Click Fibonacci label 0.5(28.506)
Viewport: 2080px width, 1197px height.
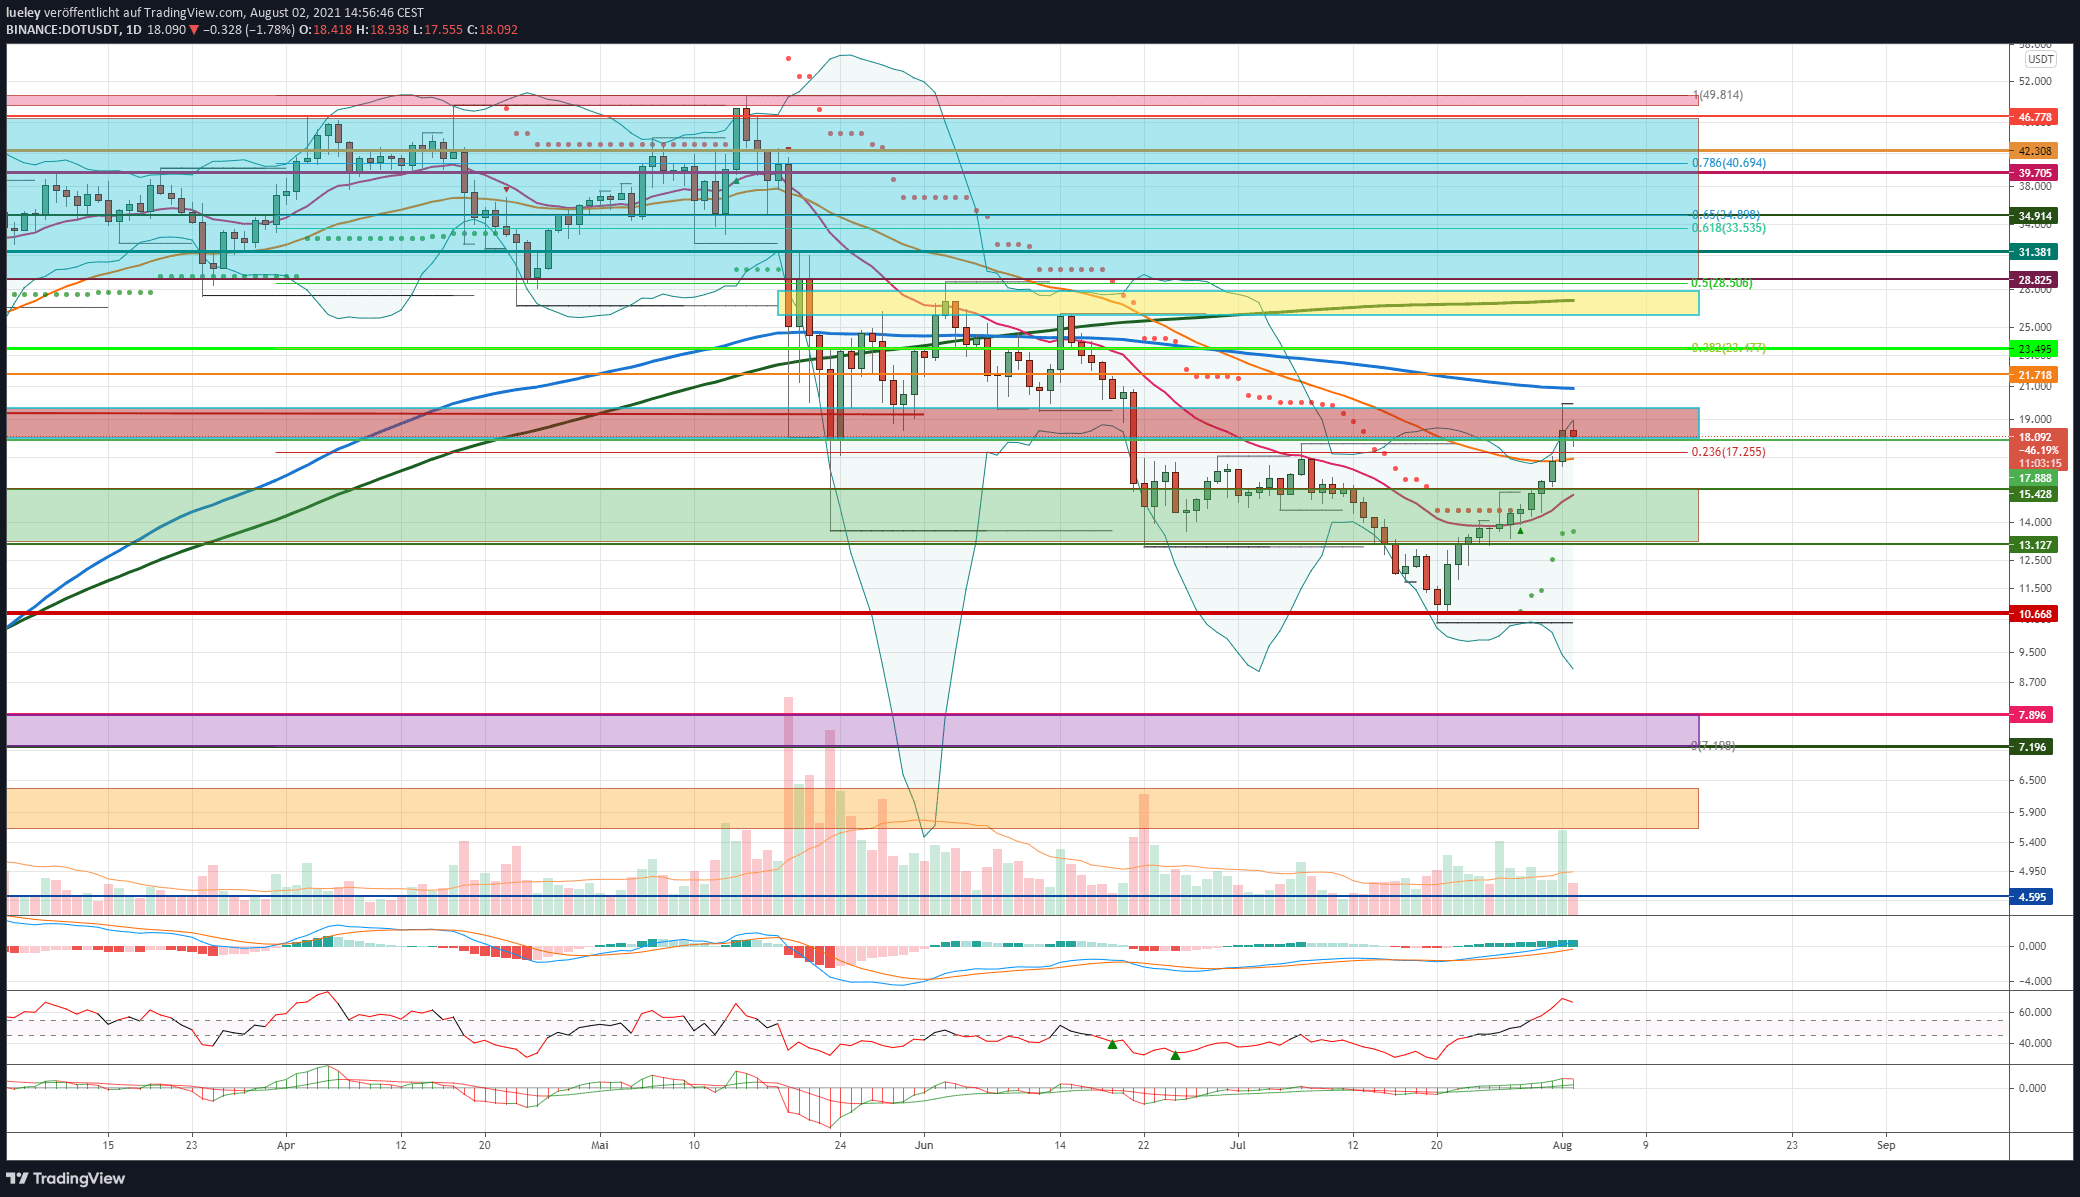tap(1722, 283)
